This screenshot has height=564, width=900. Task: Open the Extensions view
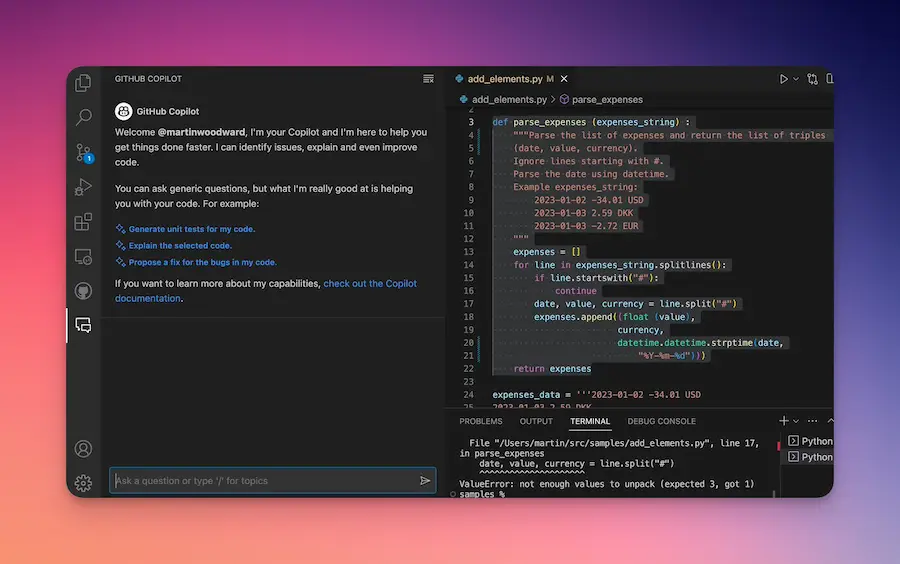click(x=83, y=221)
